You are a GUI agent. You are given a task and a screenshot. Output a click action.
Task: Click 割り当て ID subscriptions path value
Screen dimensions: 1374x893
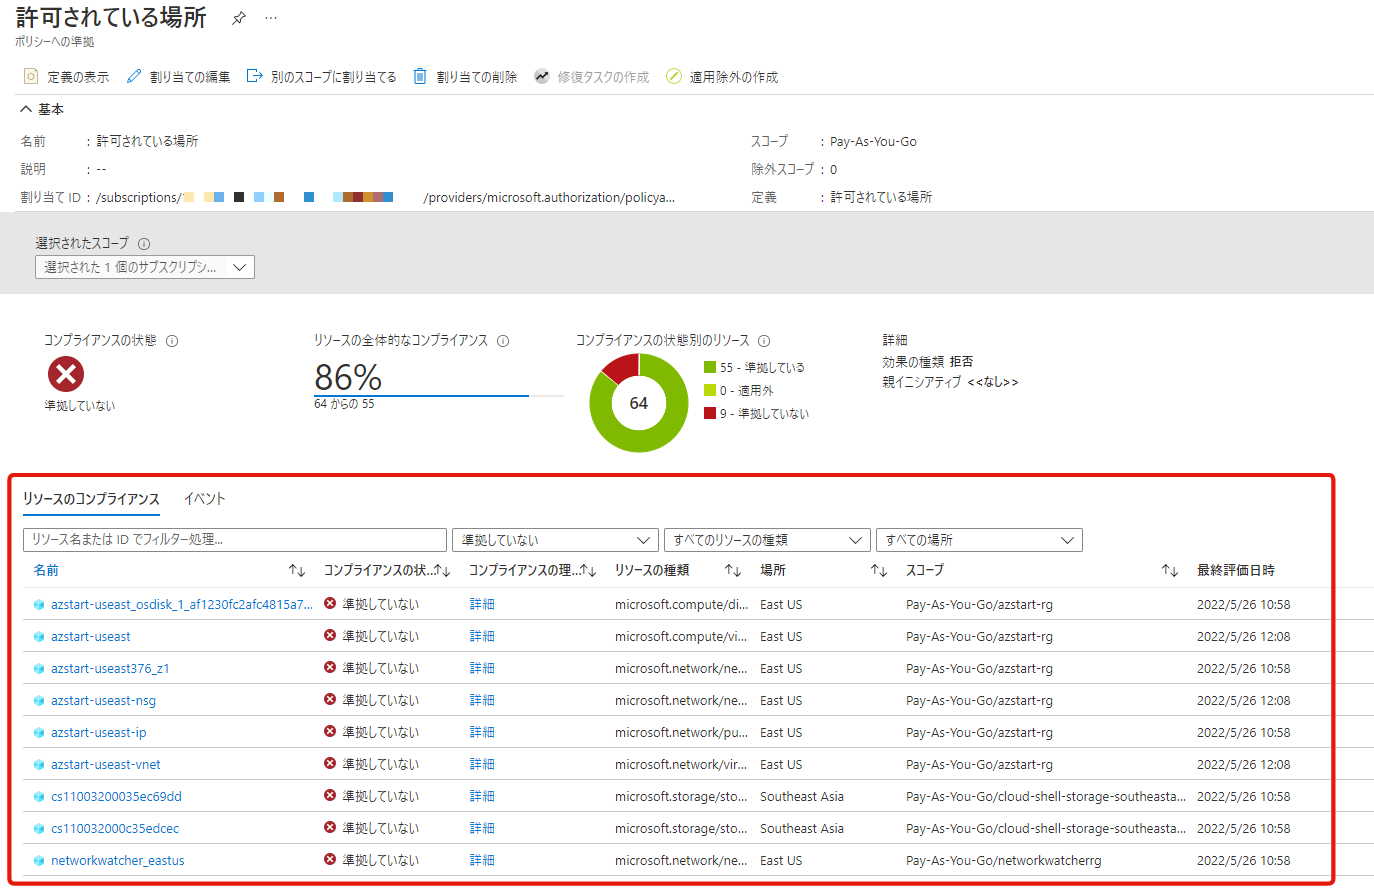[x=386, y=198]
